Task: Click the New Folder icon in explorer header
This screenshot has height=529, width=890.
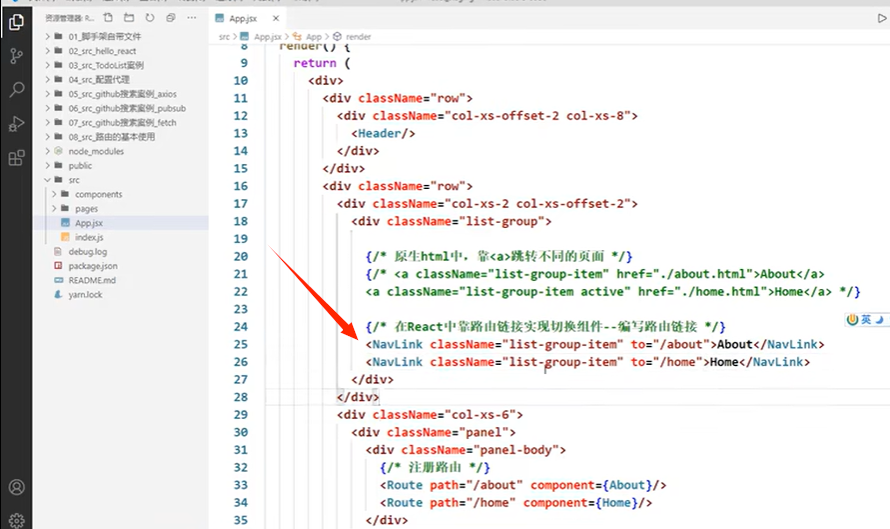Action: [x=129, y=18]
